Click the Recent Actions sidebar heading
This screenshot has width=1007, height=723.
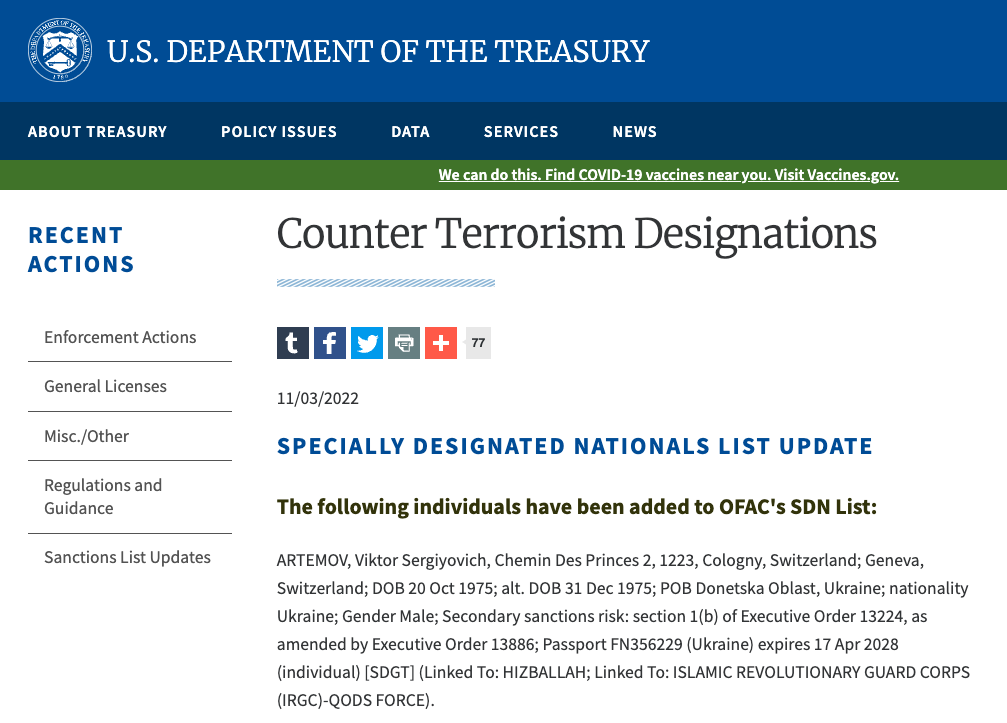coord(81,250)
